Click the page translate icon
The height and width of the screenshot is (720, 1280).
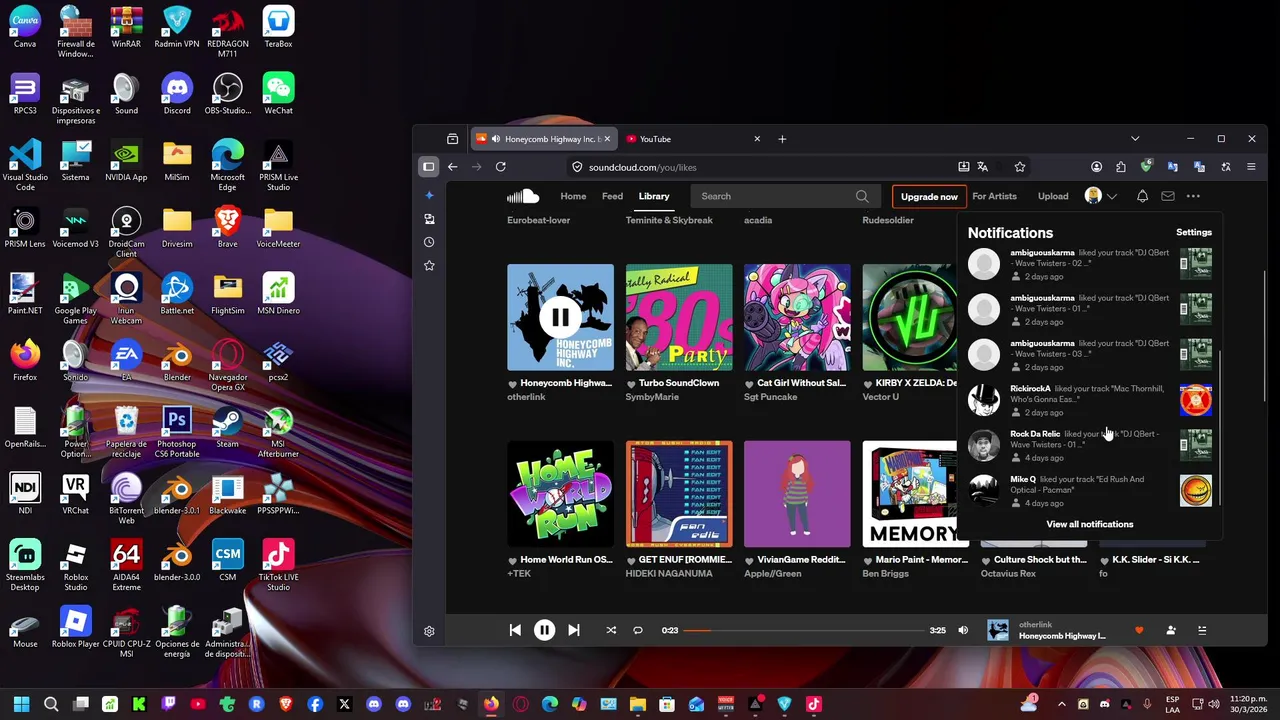[x=982, y=167]
